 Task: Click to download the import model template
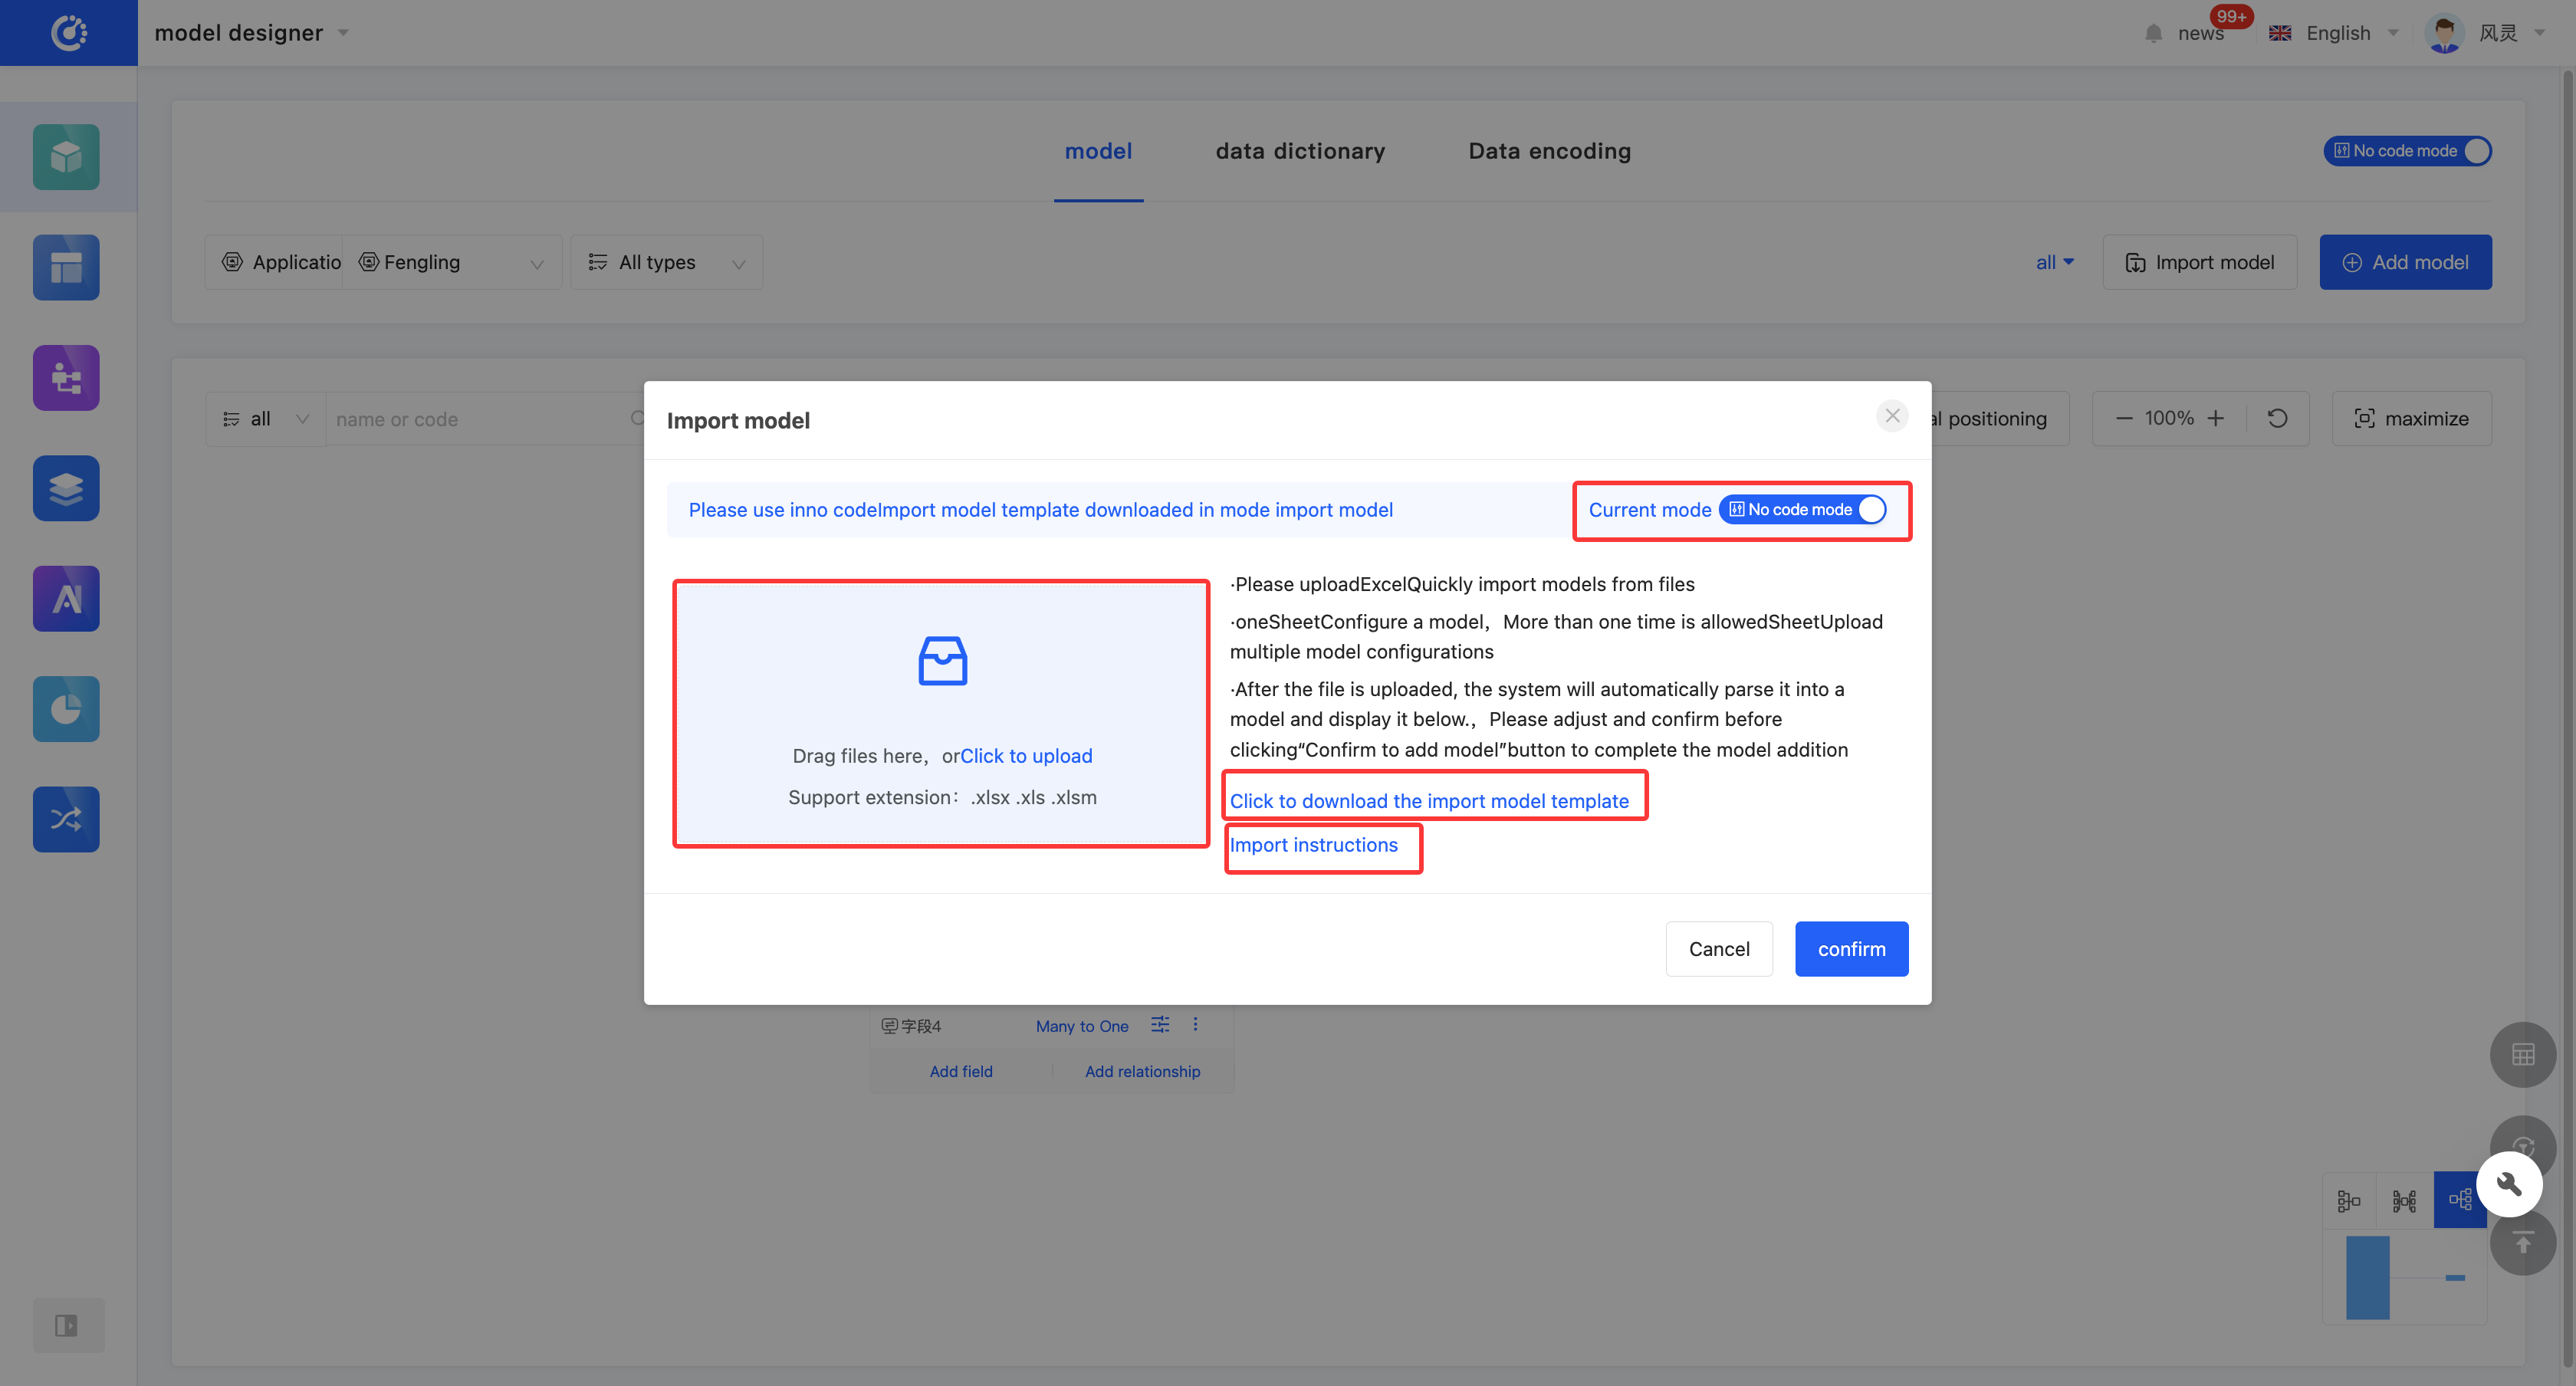[x=1429, y=801]
